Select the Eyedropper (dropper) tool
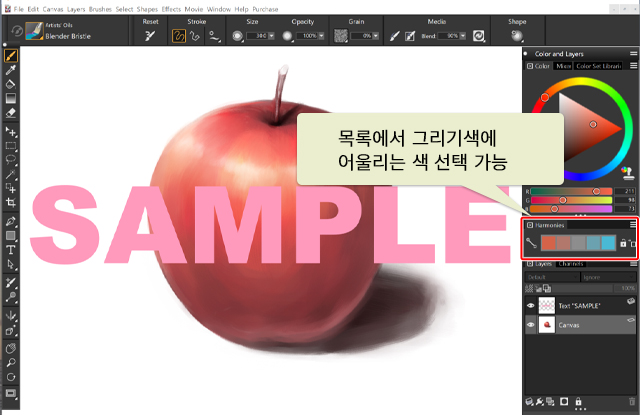 click(x=11, y=70)
